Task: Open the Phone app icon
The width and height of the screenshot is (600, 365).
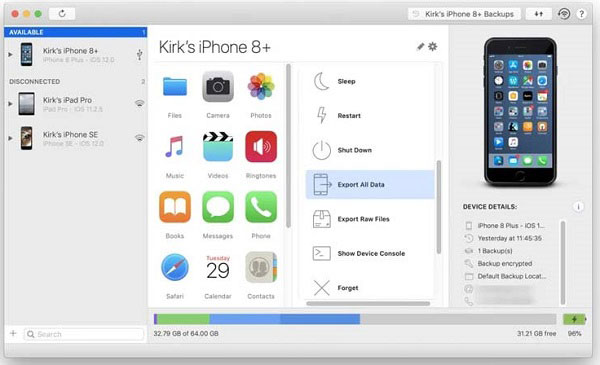Action: pos(261,207)
